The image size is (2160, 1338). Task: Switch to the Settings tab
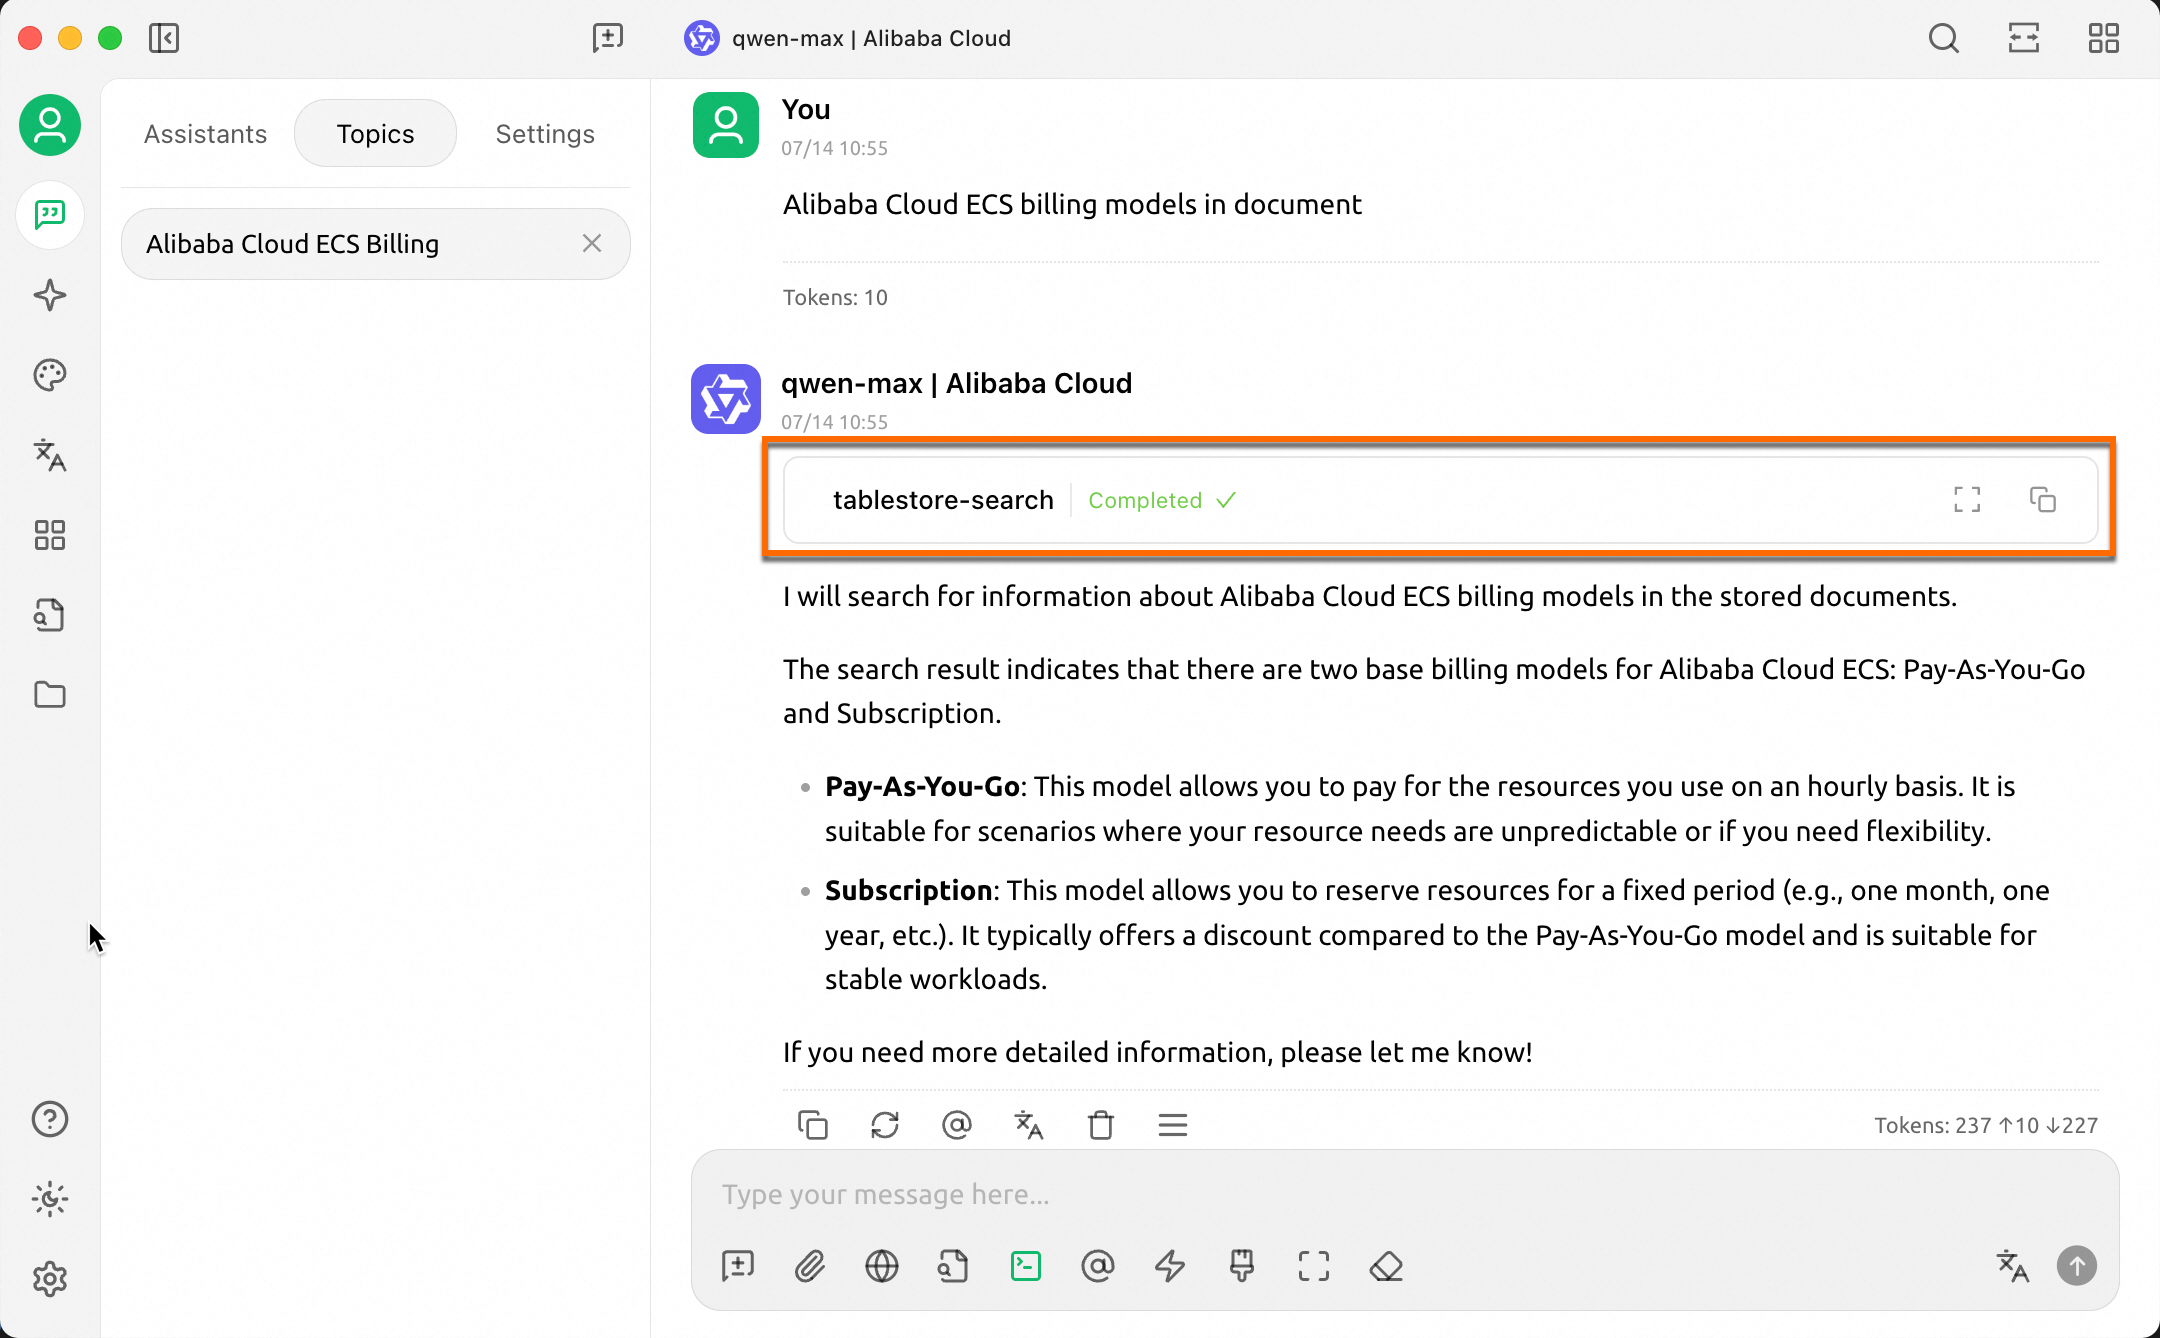tap(545, 134)
